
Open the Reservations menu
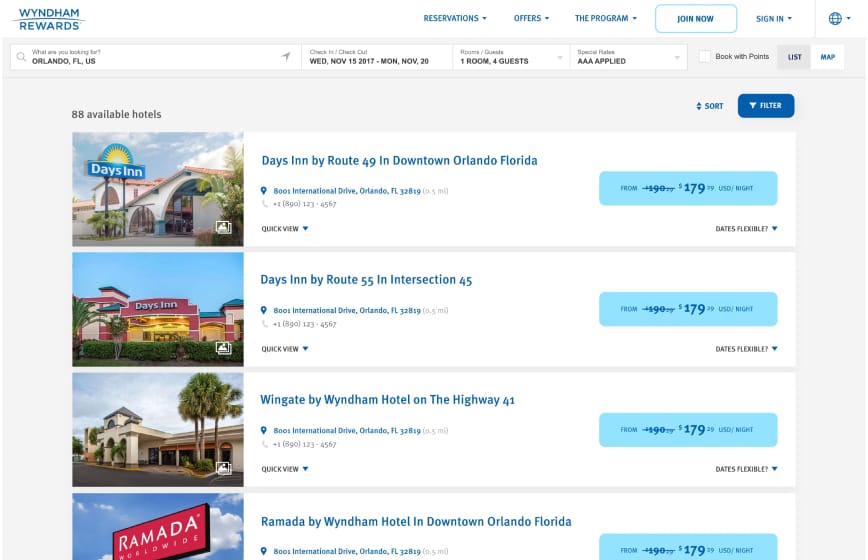click(455, 18)
